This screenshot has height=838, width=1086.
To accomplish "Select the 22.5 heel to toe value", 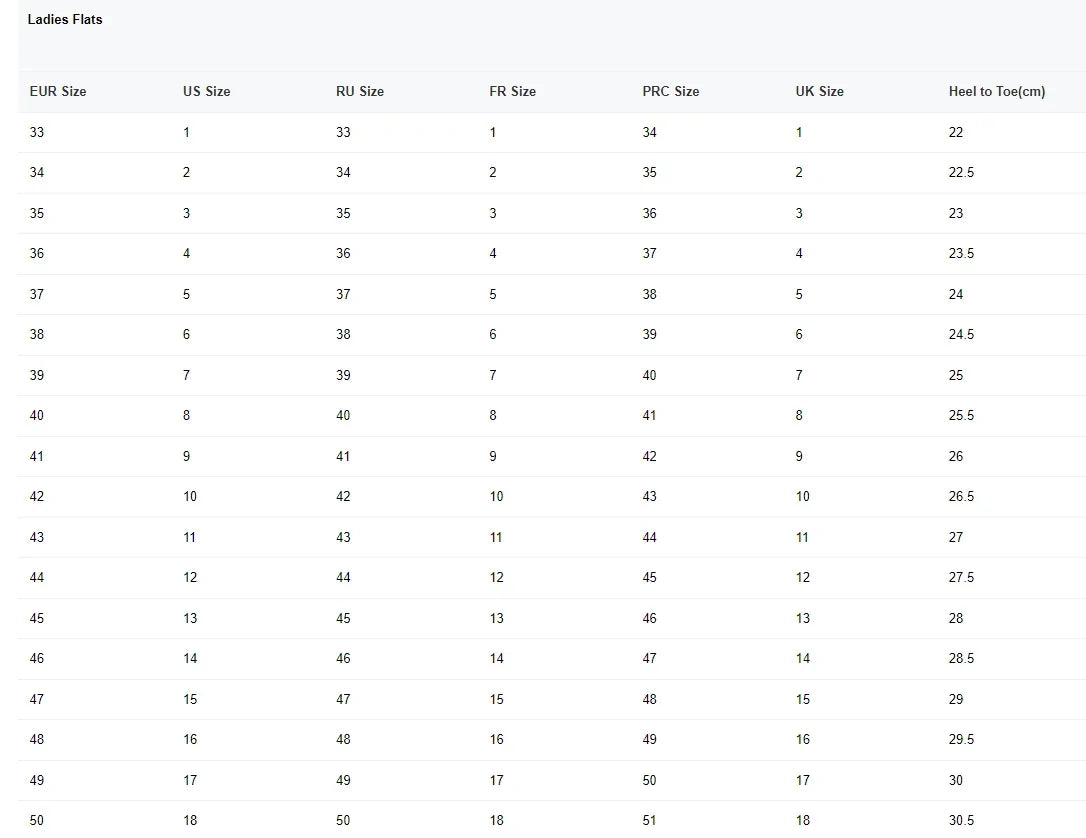I will click(961, 172).
